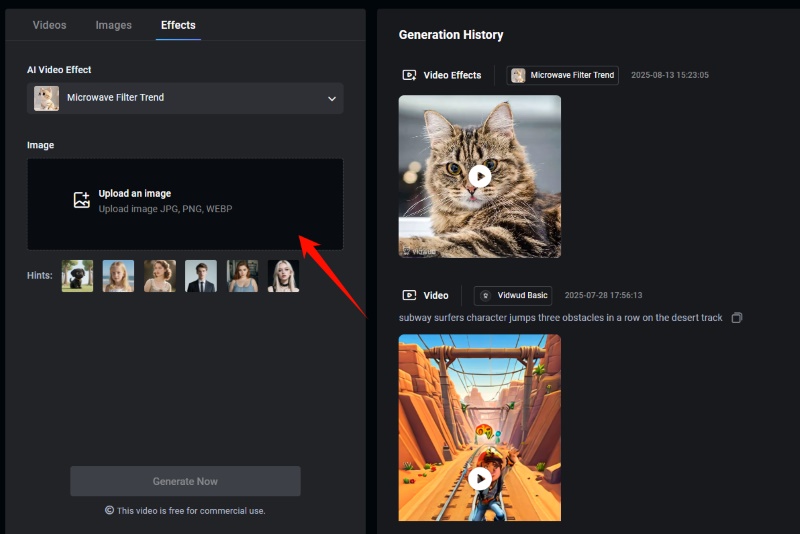The height and width of the screenshot is (534, 800).
Task: Click the Video type icon in history
Action: point(409,295)
